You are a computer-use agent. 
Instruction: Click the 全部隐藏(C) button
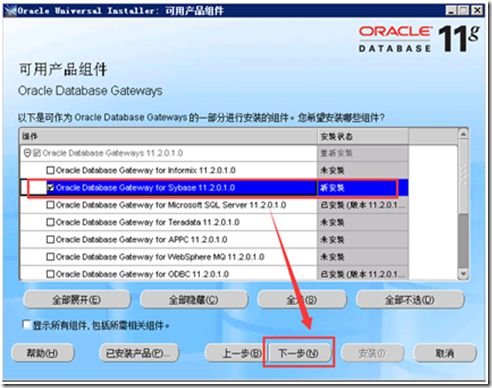(x=194, y=300)
